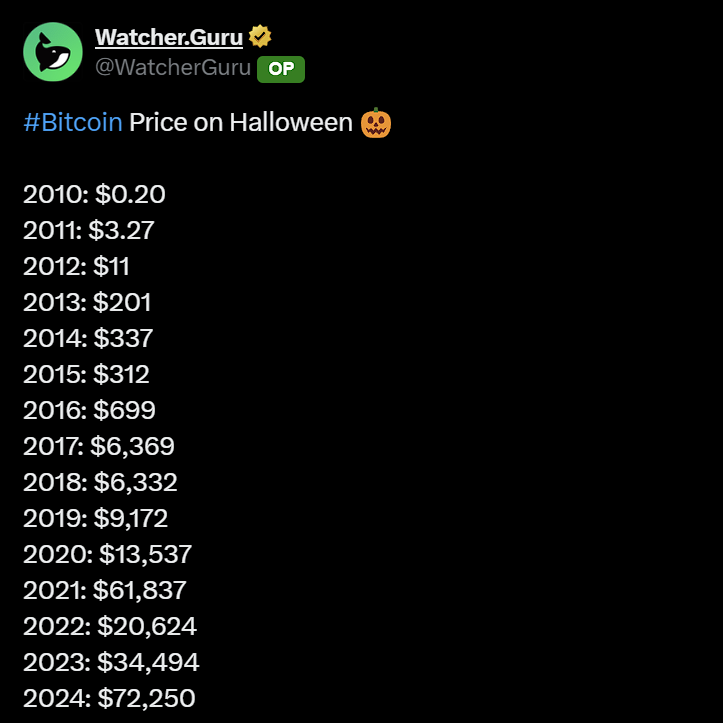The image size is (723, 723).
Task: Select the 2020: $13,537 line
Action: [x=108, y=555]
